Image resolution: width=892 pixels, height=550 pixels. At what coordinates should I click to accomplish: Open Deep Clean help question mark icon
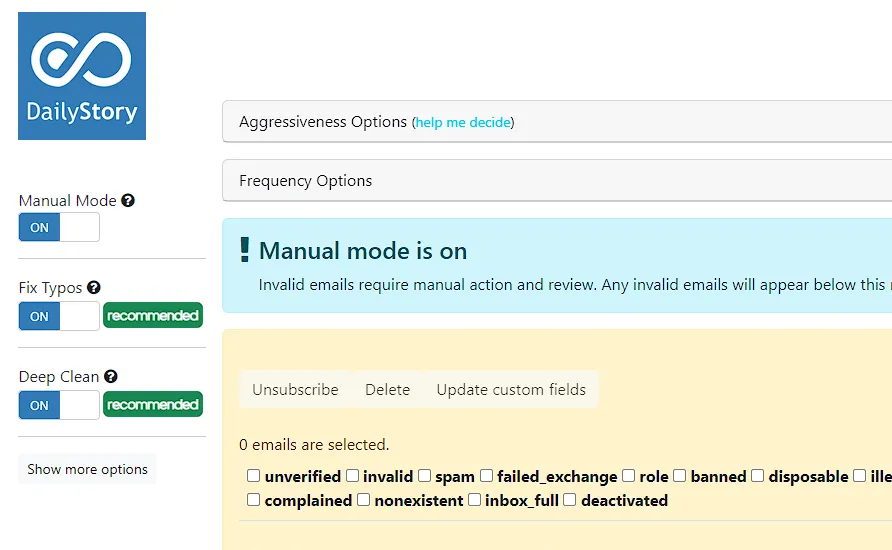[x=111, y=376]
